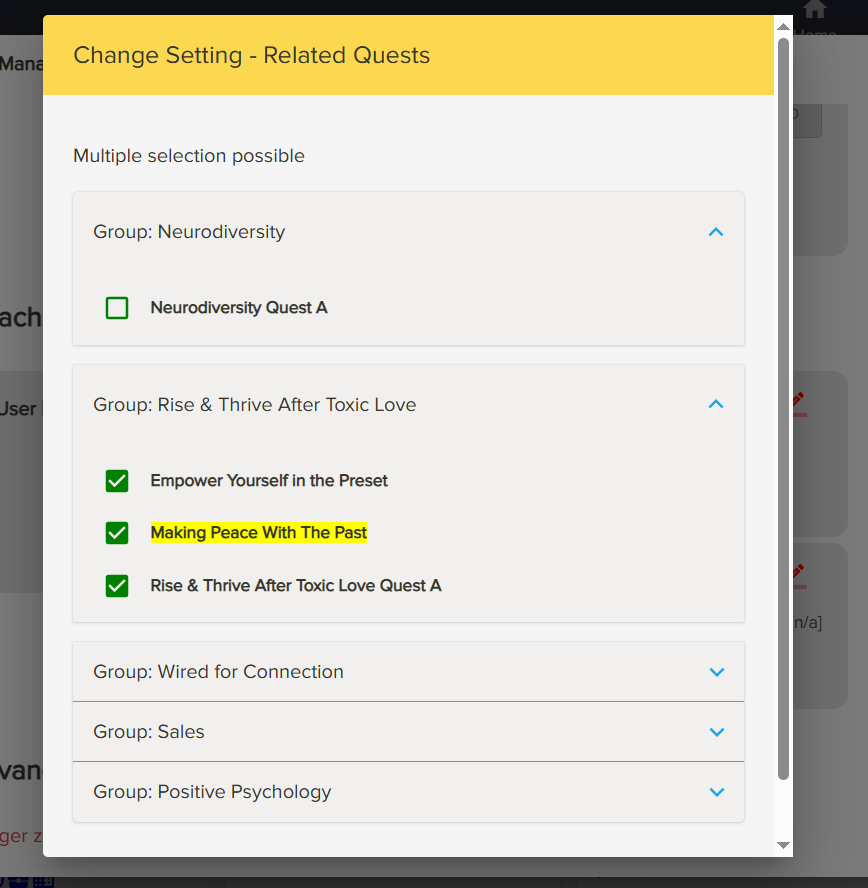Click the upper red pencil edit icon

click(797, 401)
